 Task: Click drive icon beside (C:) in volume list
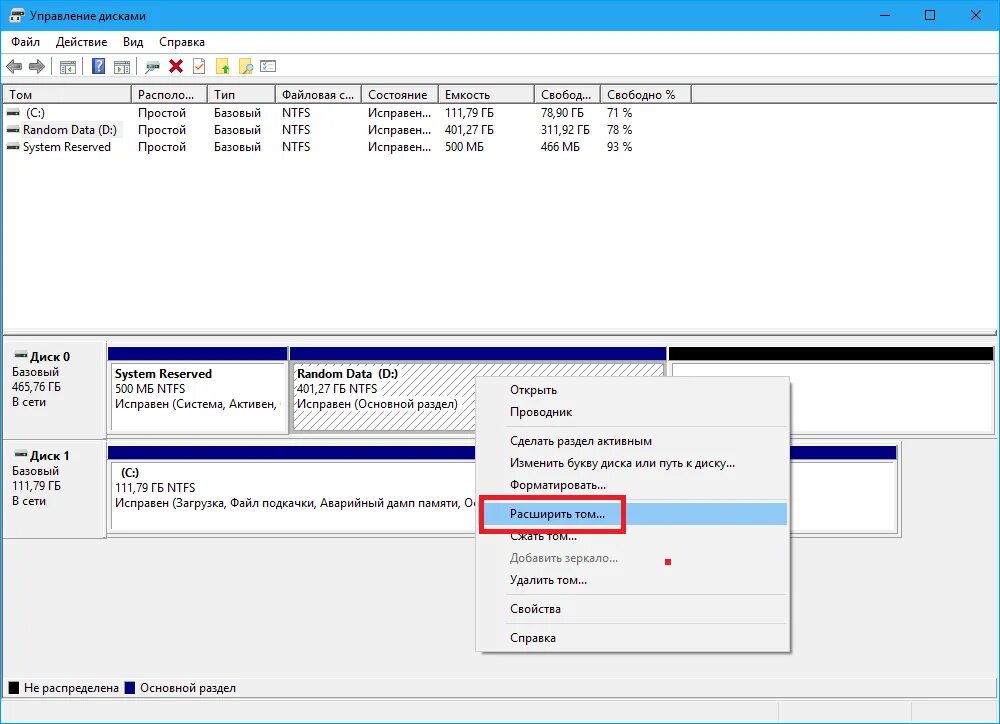(13, 113)
